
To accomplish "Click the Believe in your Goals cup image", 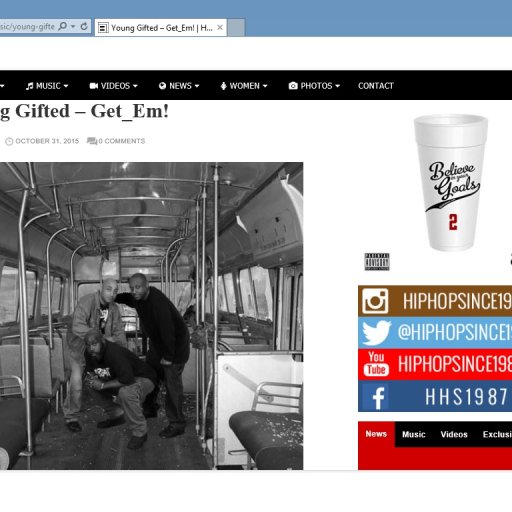I will coord(451,183).
